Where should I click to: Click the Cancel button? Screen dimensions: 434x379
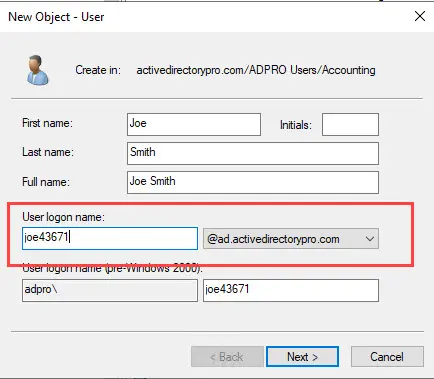387,357
